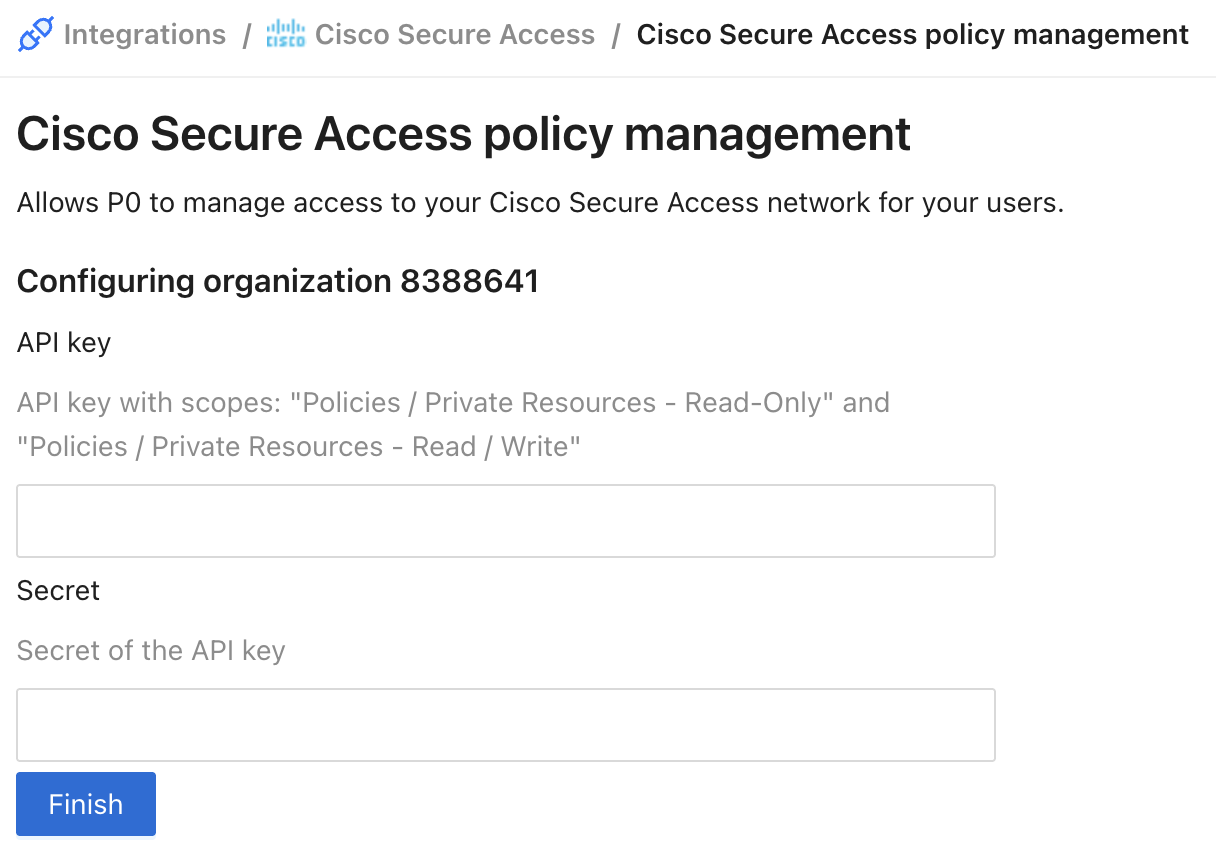Image resolution: width=1216 pixels, height=852 pixels.
Task: Click the API key field label
Action: 63,342
